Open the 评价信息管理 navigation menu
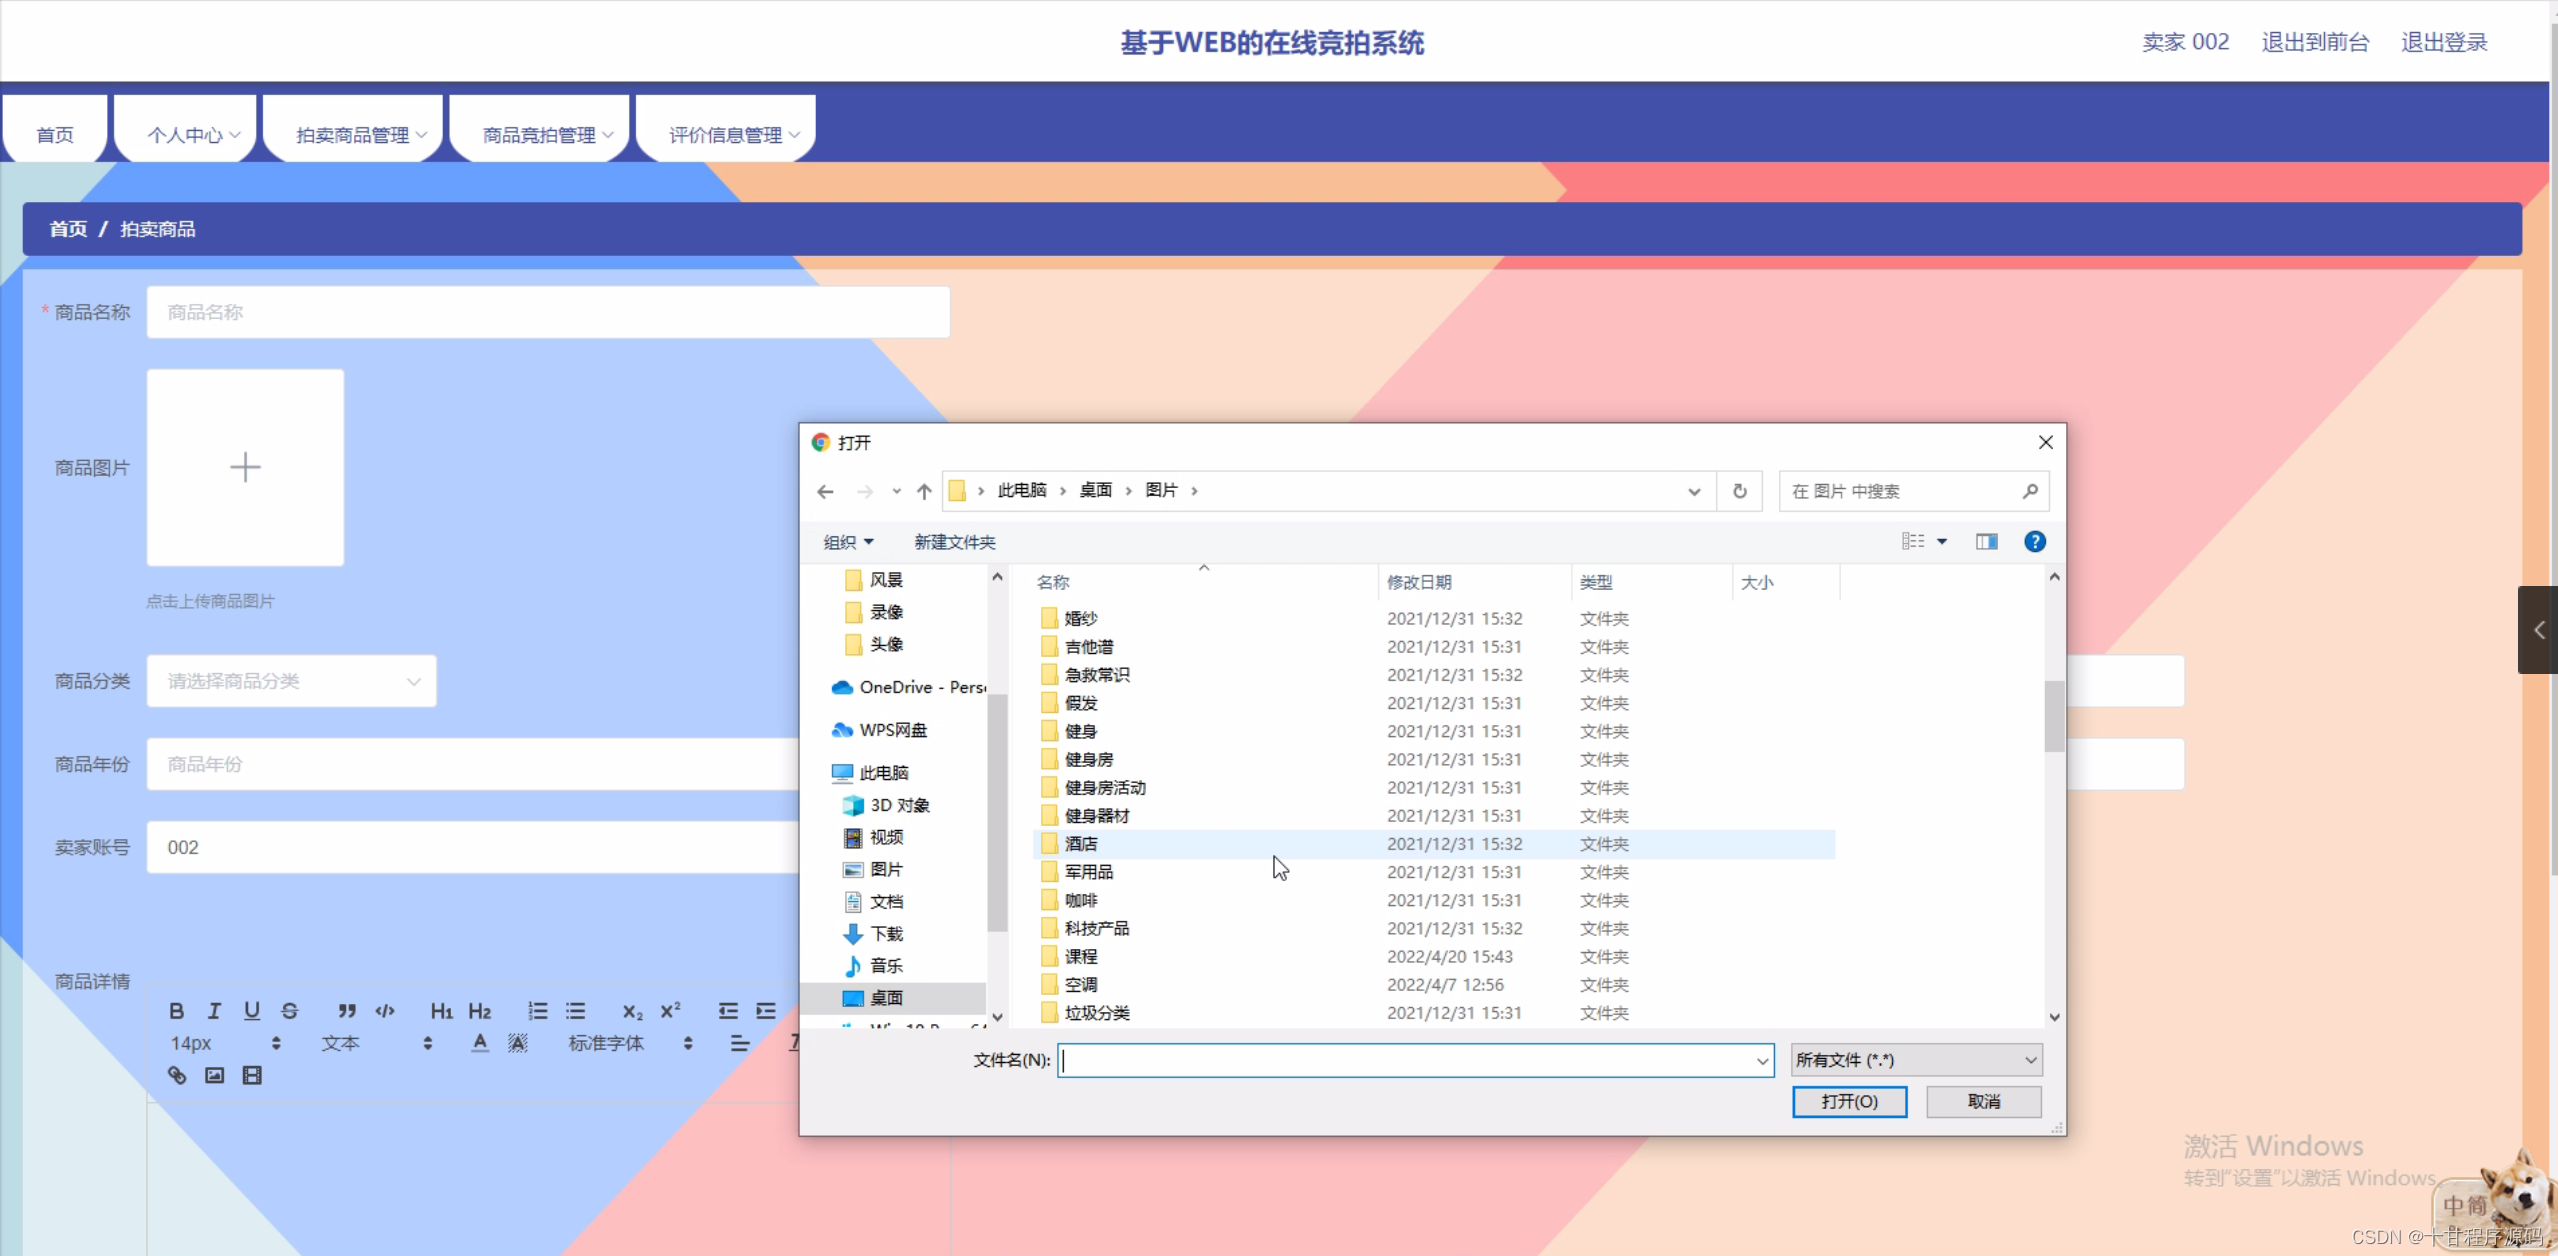Screen dimensions: 2558x1256 coord(727,135)
